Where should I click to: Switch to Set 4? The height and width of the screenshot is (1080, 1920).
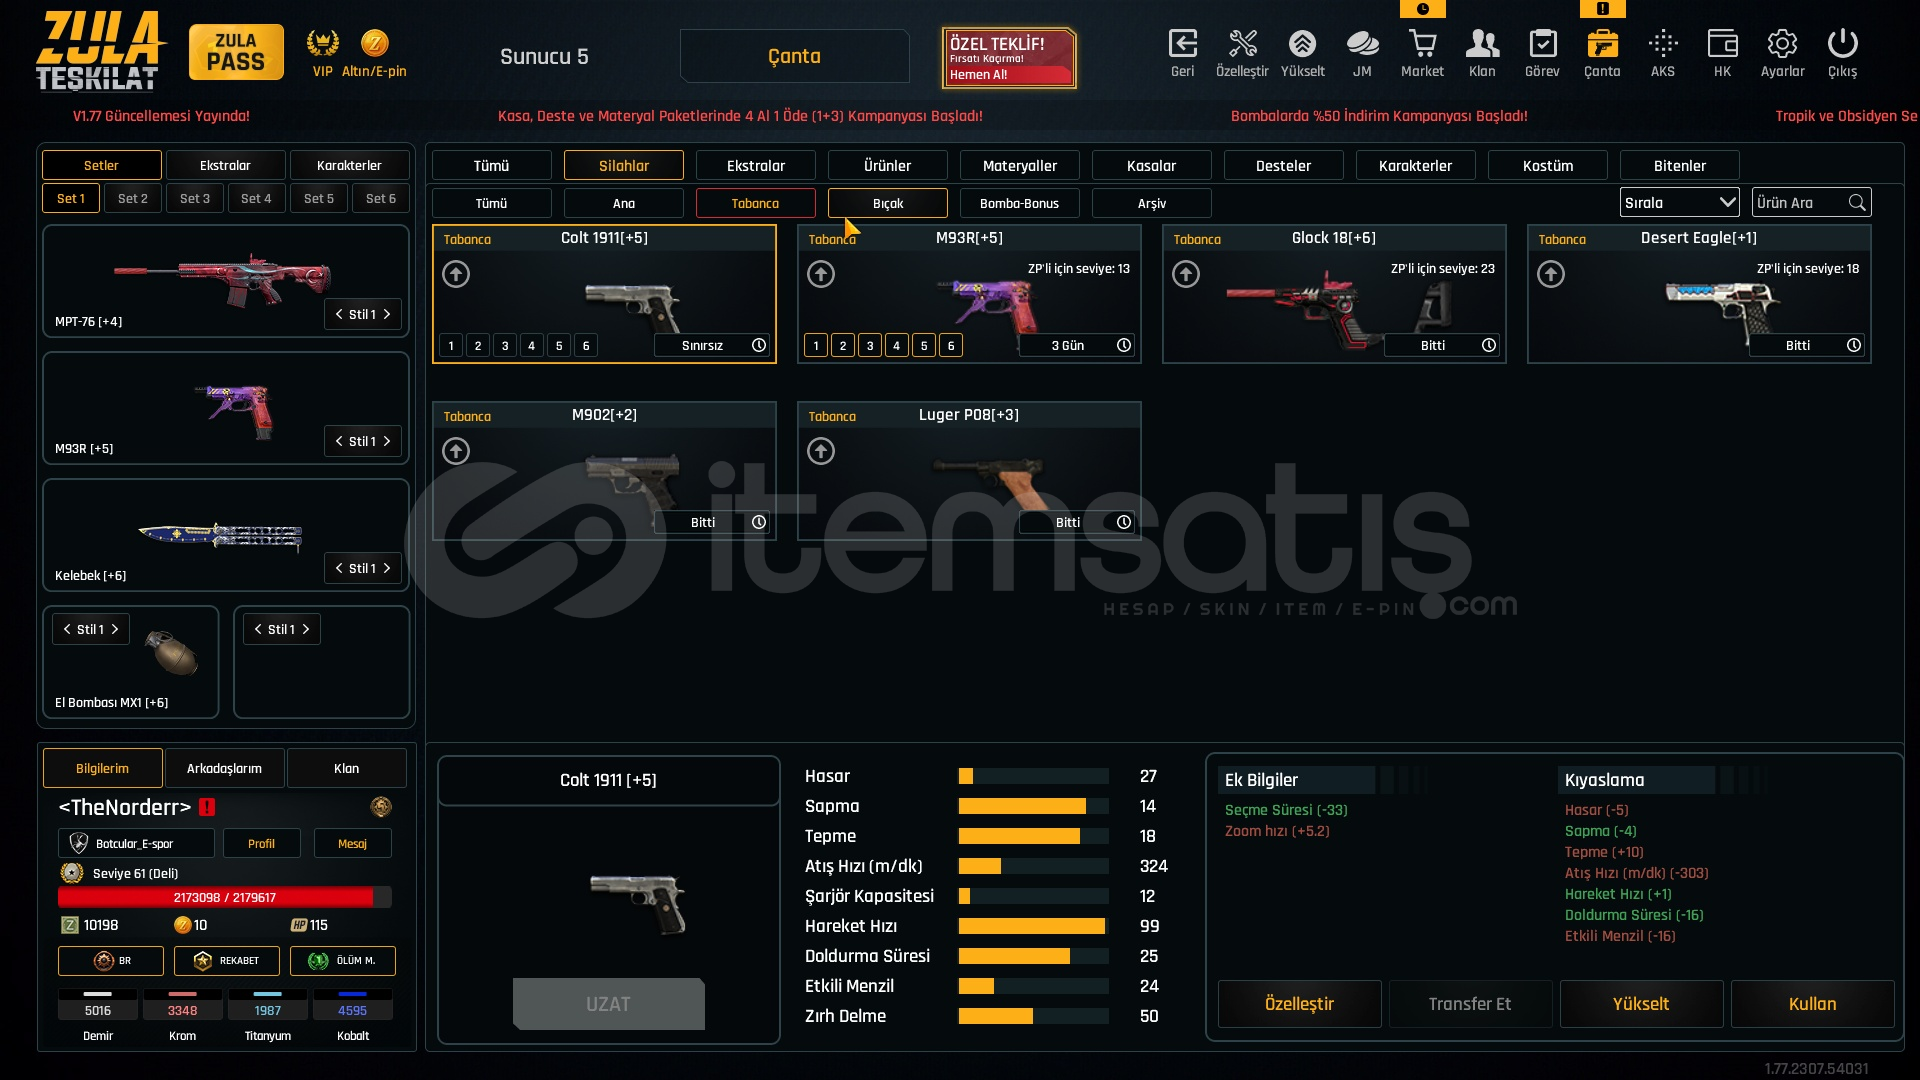pyautogui.click(x=256, y=198)
